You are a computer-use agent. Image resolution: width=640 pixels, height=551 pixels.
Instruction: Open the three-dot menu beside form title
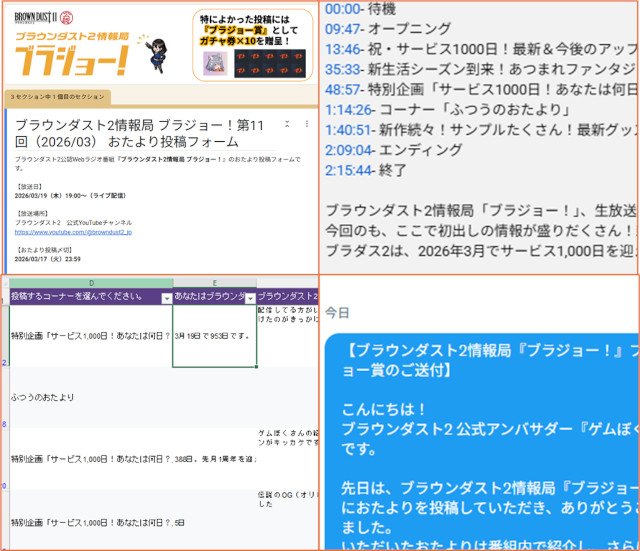(305, 124)
